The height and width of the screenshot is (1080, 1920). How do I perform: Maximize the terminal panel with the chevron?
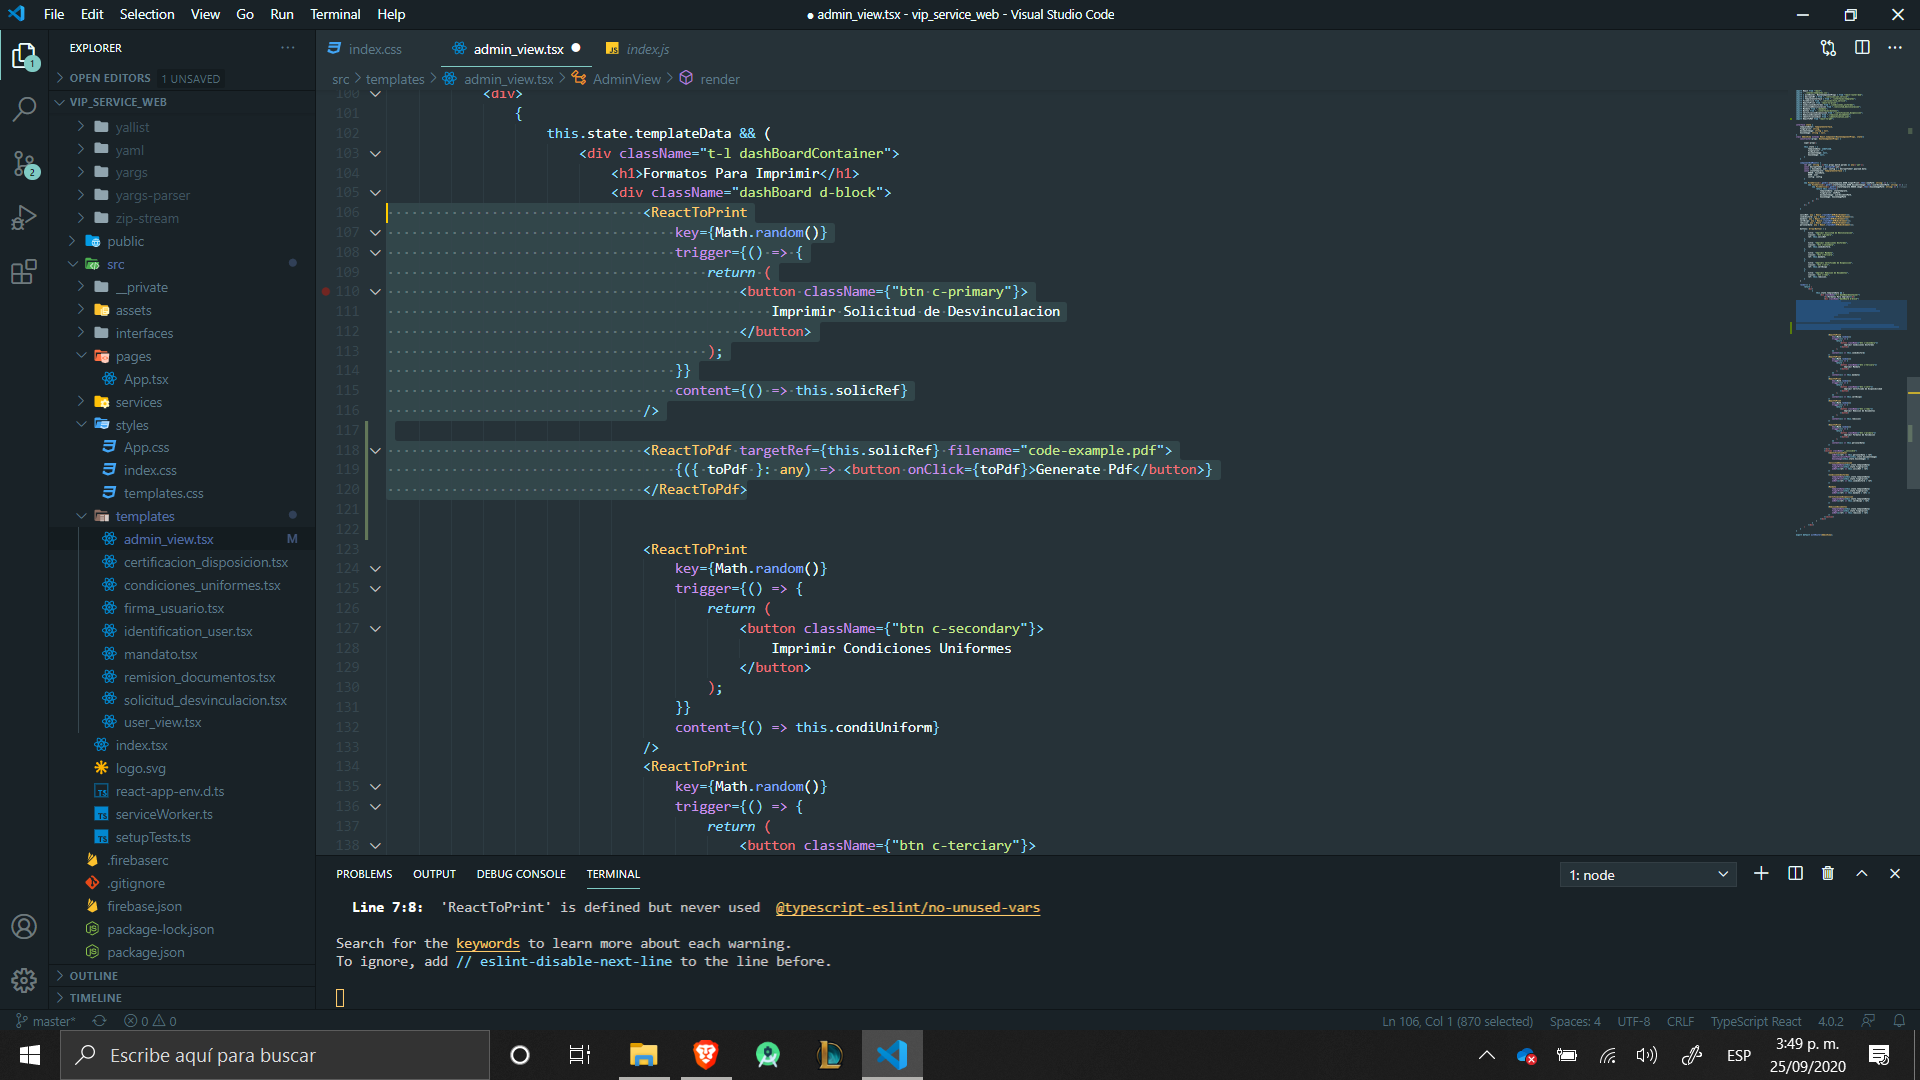(1862, 873)
